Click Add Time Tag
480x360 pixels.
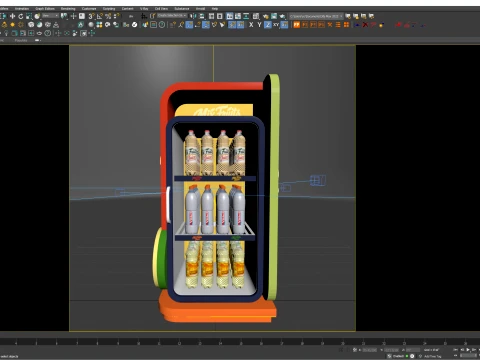[433, 356]
